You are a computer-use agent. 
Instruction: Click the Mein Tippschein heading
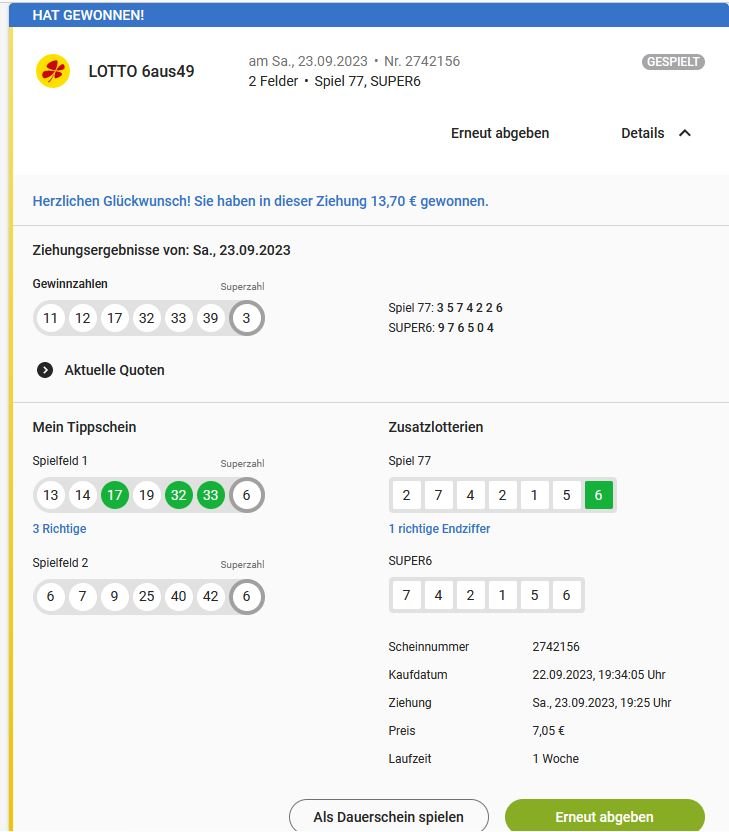(84, 427)
